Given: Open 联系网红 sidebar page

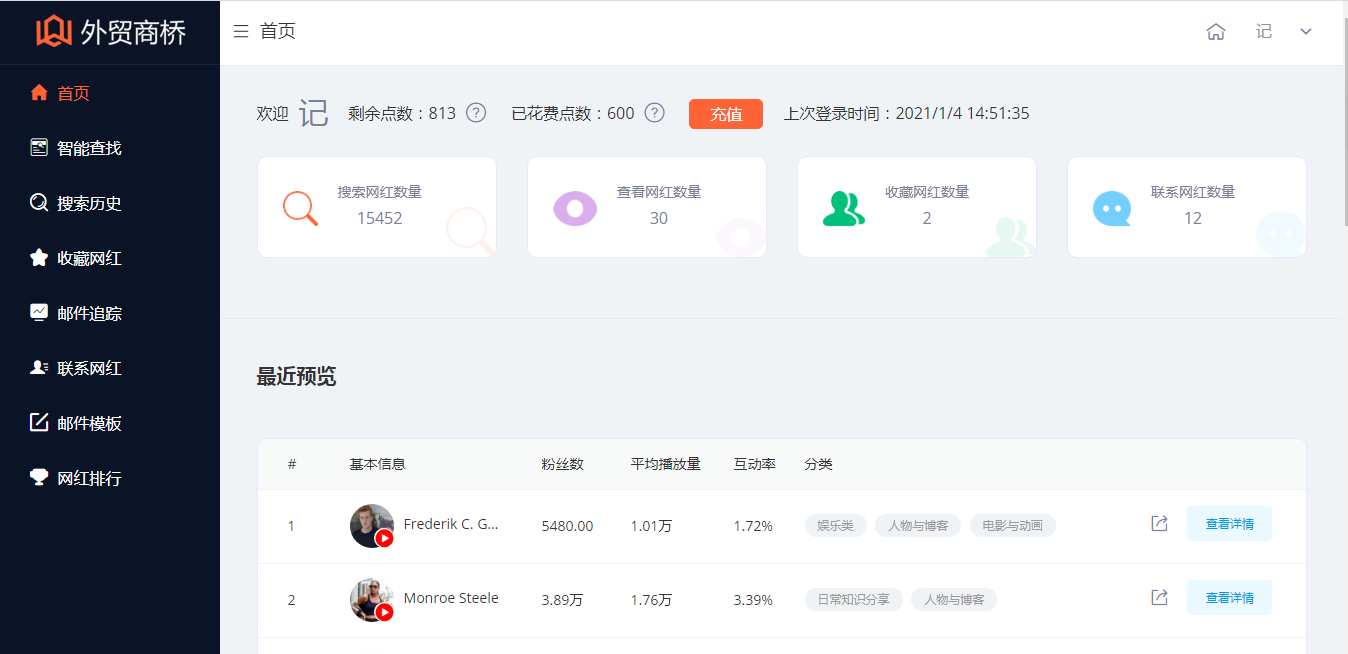Looking at the screenshot, I should point(89,368).
